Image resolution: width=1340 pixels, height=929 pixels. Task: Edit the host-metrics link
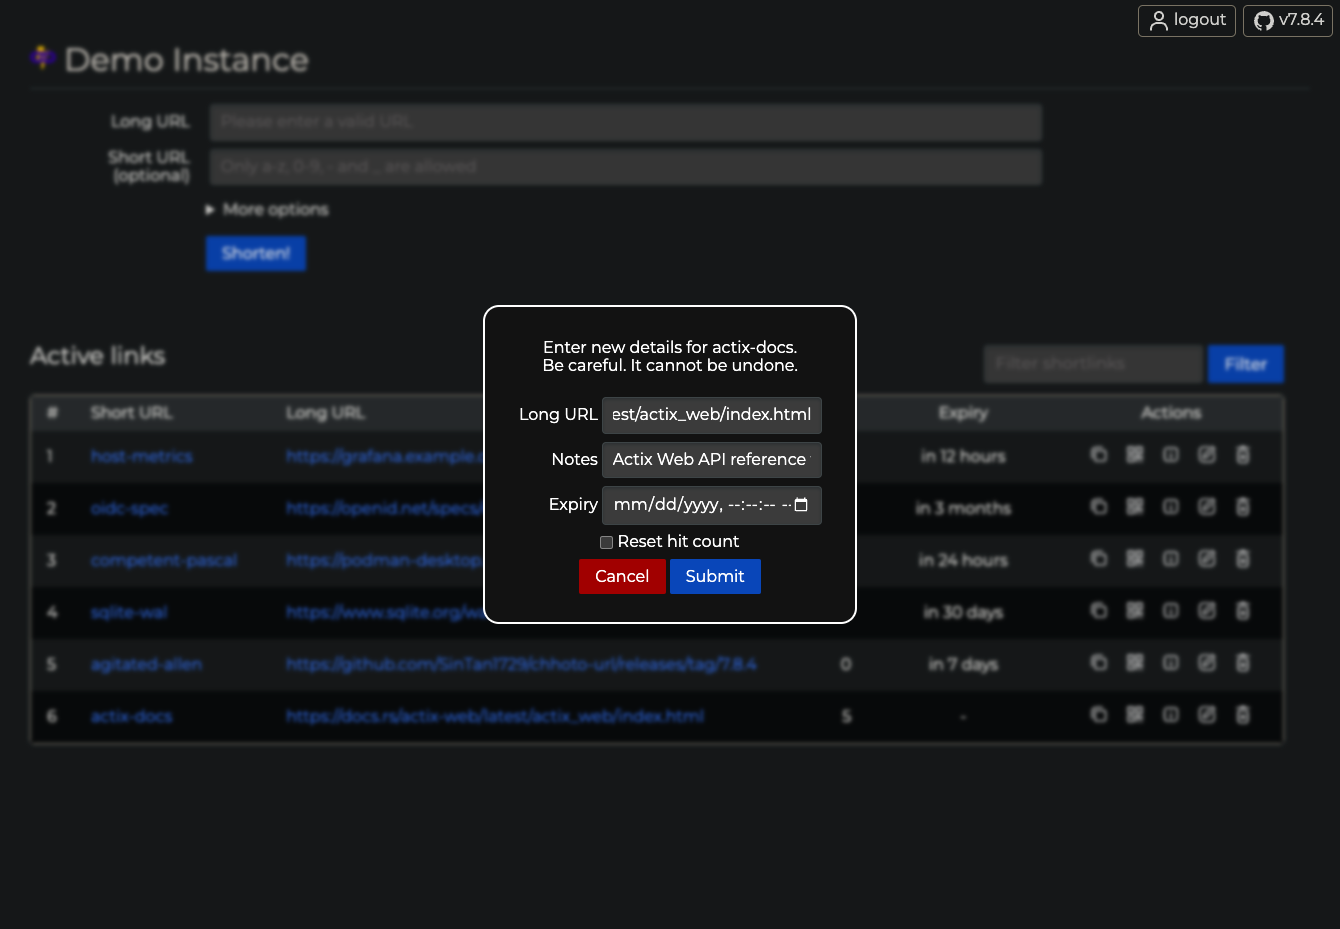[1207, 455]
